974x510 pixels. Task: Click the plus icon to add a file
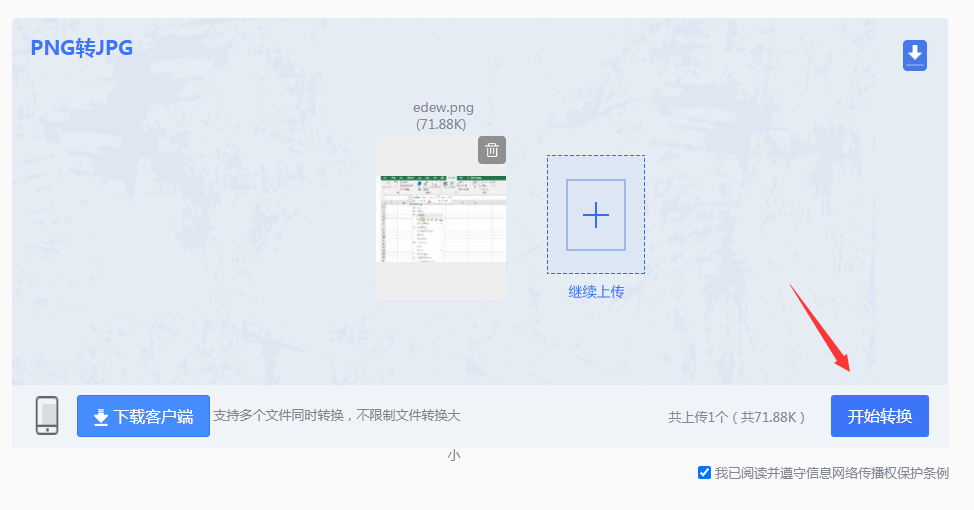click(x=595, y=215)
